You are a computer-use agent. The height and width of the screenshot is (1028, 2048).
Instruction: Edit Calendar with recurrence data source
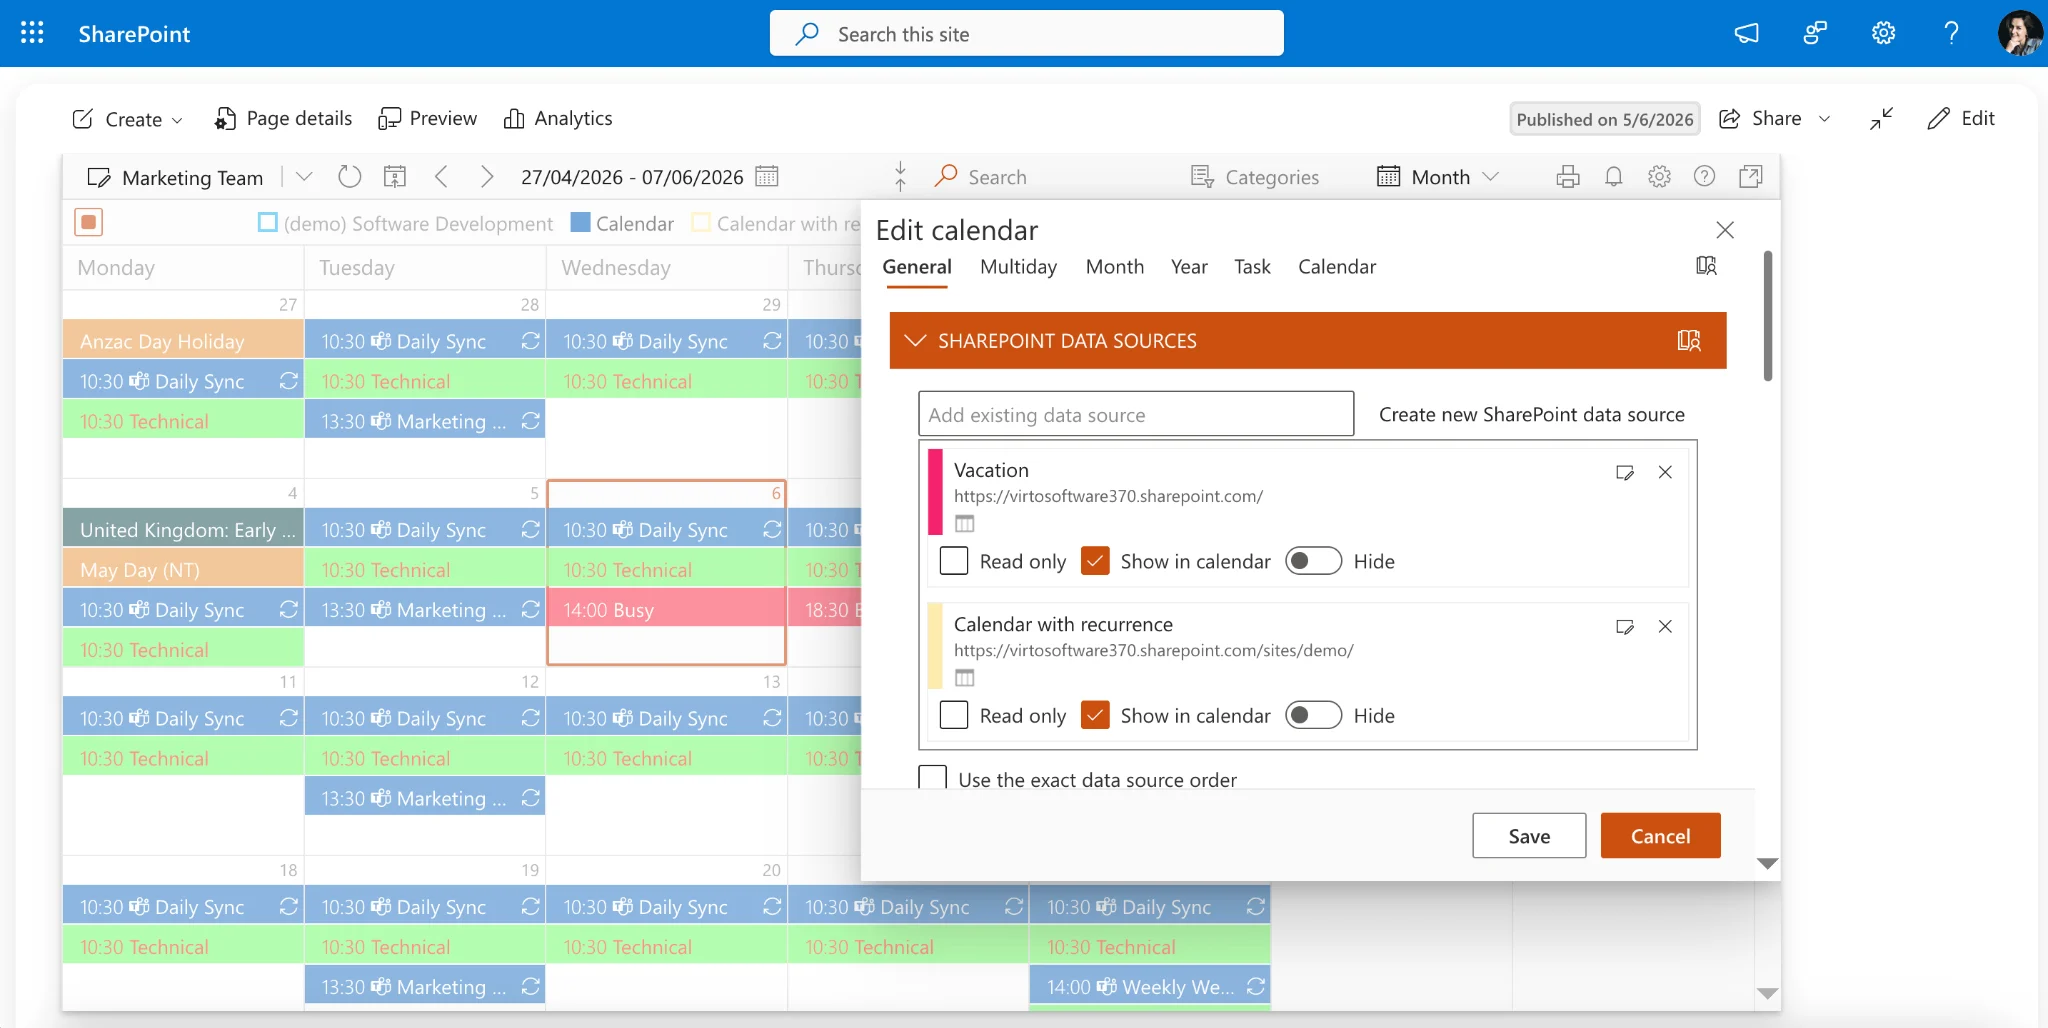click(1625, 626)
